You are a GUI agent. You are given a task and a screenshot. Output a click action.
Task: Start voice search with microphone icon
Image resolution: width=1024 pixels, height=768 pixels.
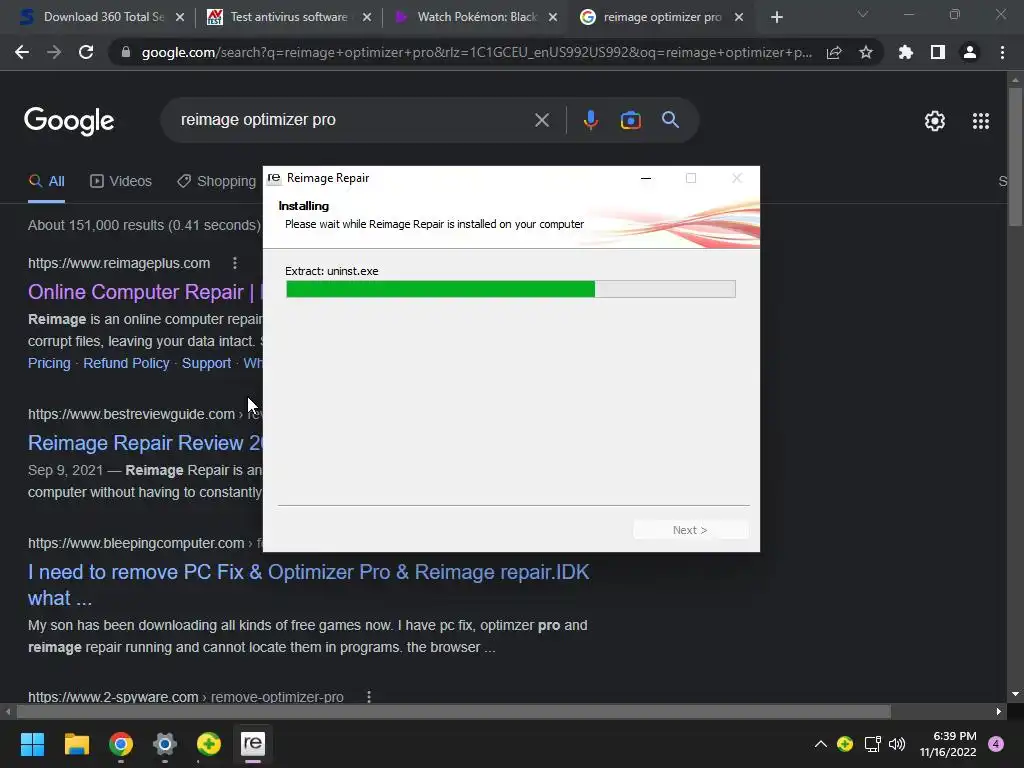coord(590,120)
